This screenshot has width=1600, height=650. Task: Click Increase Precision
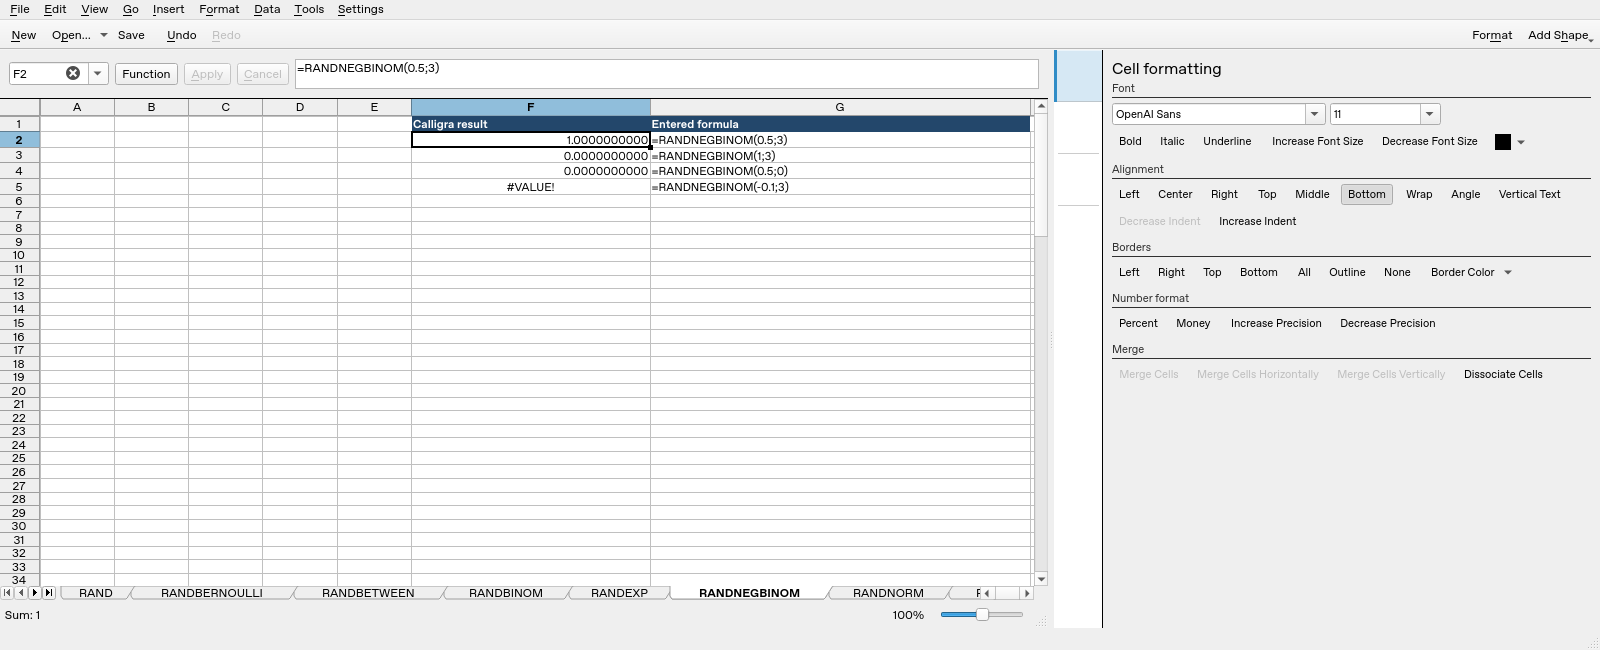(x=1276, y=323)
